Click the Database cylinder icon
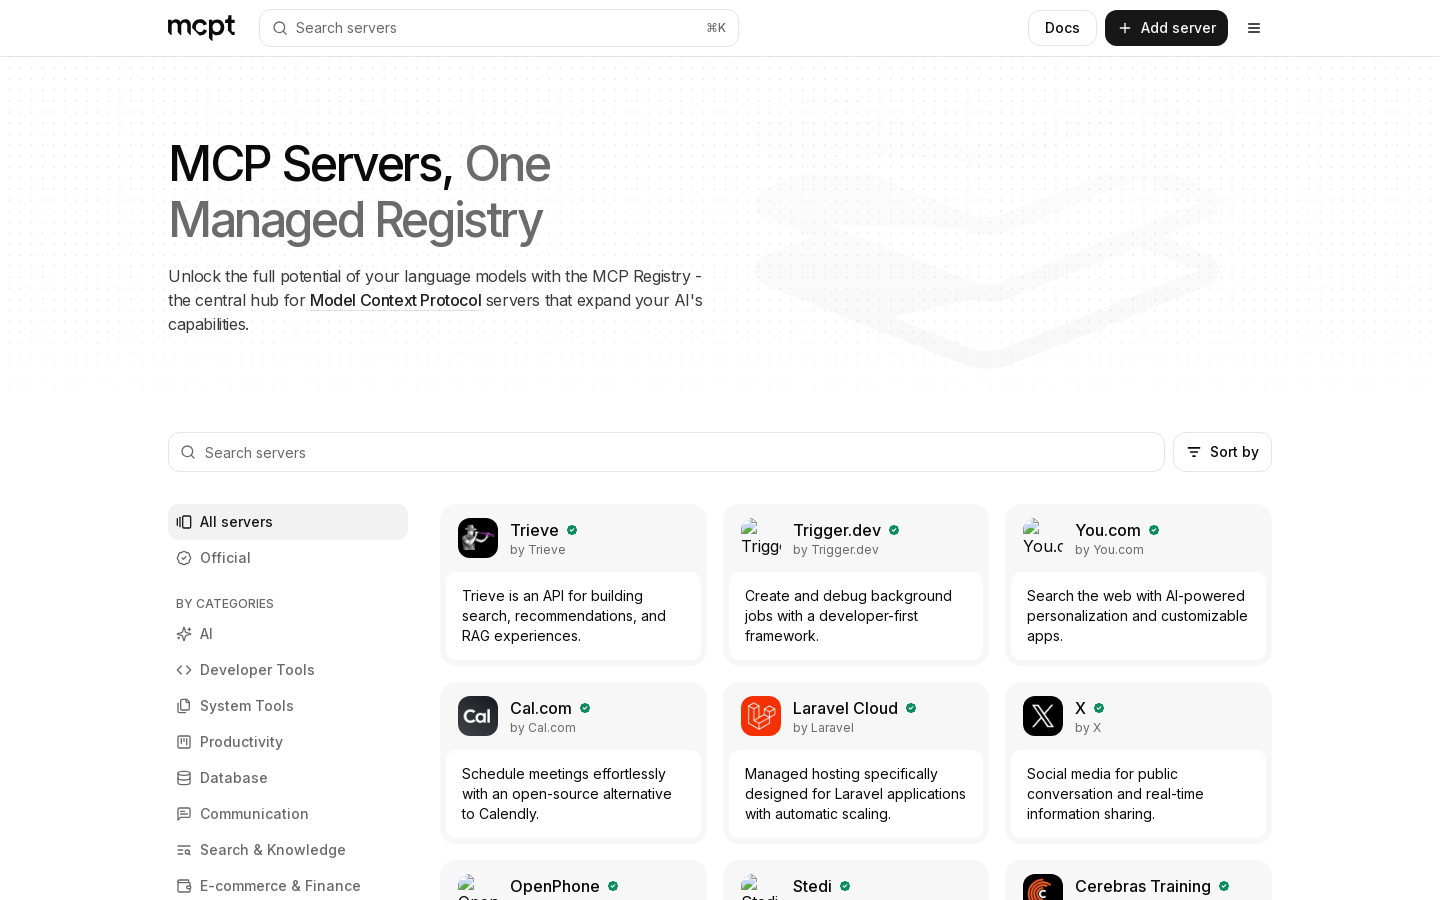The image size is (1440, 900). click(184, 778)
